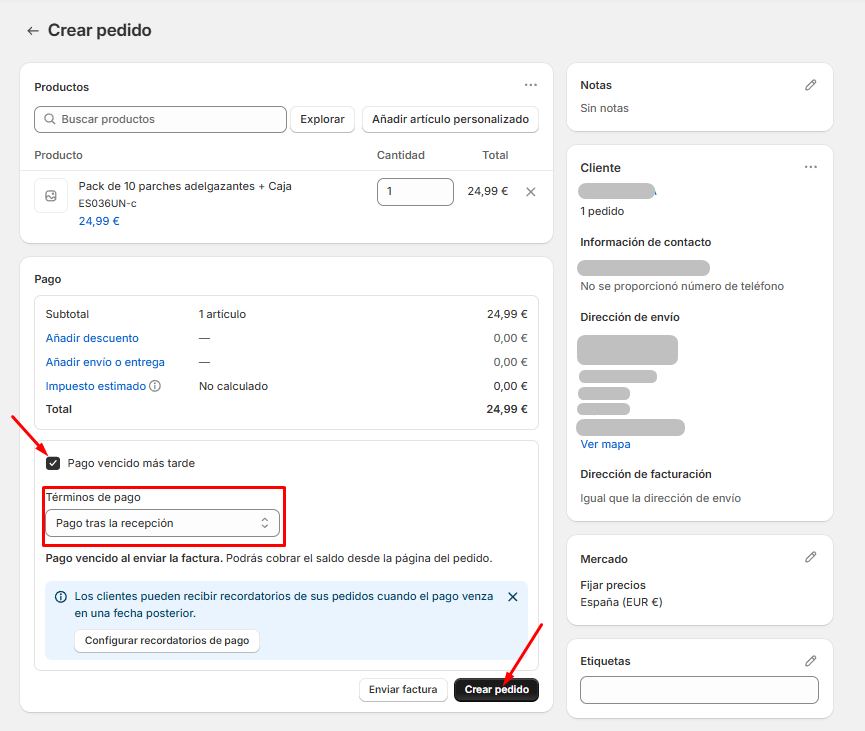Dismiss the payment reminders info banner
This screenshot has height=731, width=865.
pyautogui.click(x=512, y=597)
